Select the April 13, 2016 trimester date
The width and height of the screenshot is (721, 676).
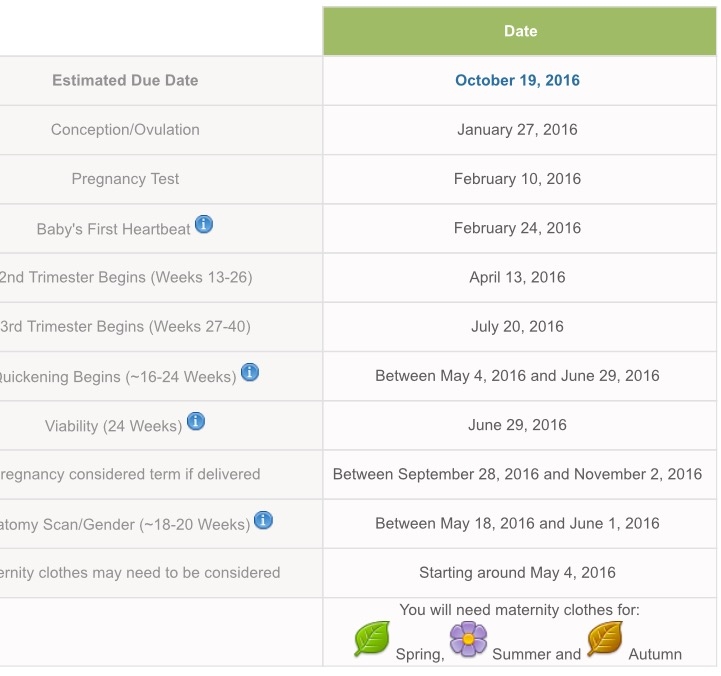[517, 277]
